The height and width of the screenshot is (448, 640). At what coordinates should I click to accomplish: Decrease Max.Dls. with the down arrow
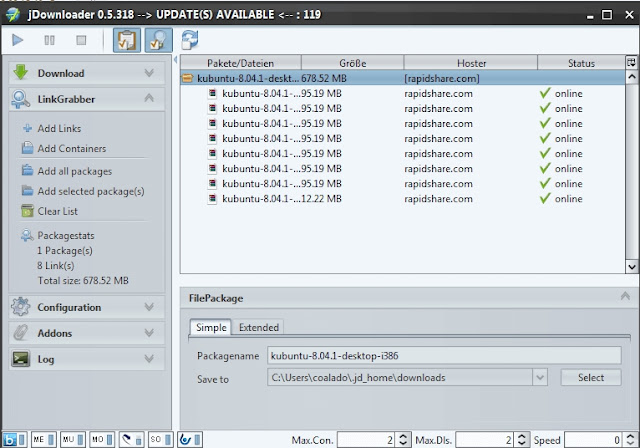click(522, 444)
